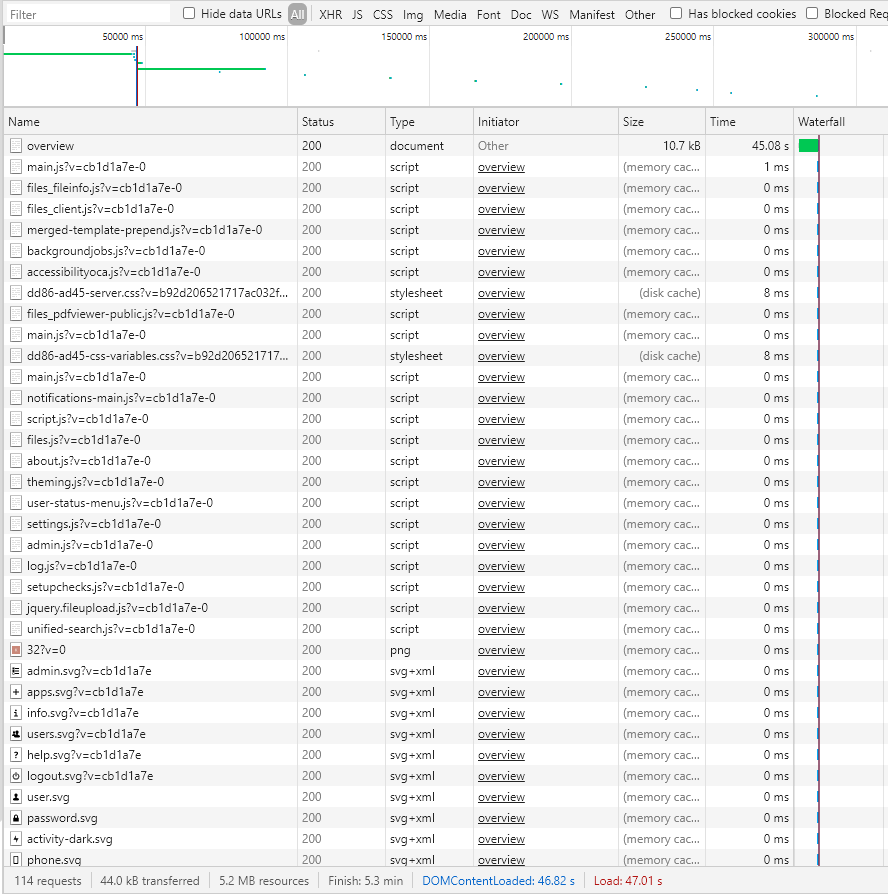Screen dimensions: 888x894
Task: Sort by the Time column header
Action: click(x=749, y=121)
